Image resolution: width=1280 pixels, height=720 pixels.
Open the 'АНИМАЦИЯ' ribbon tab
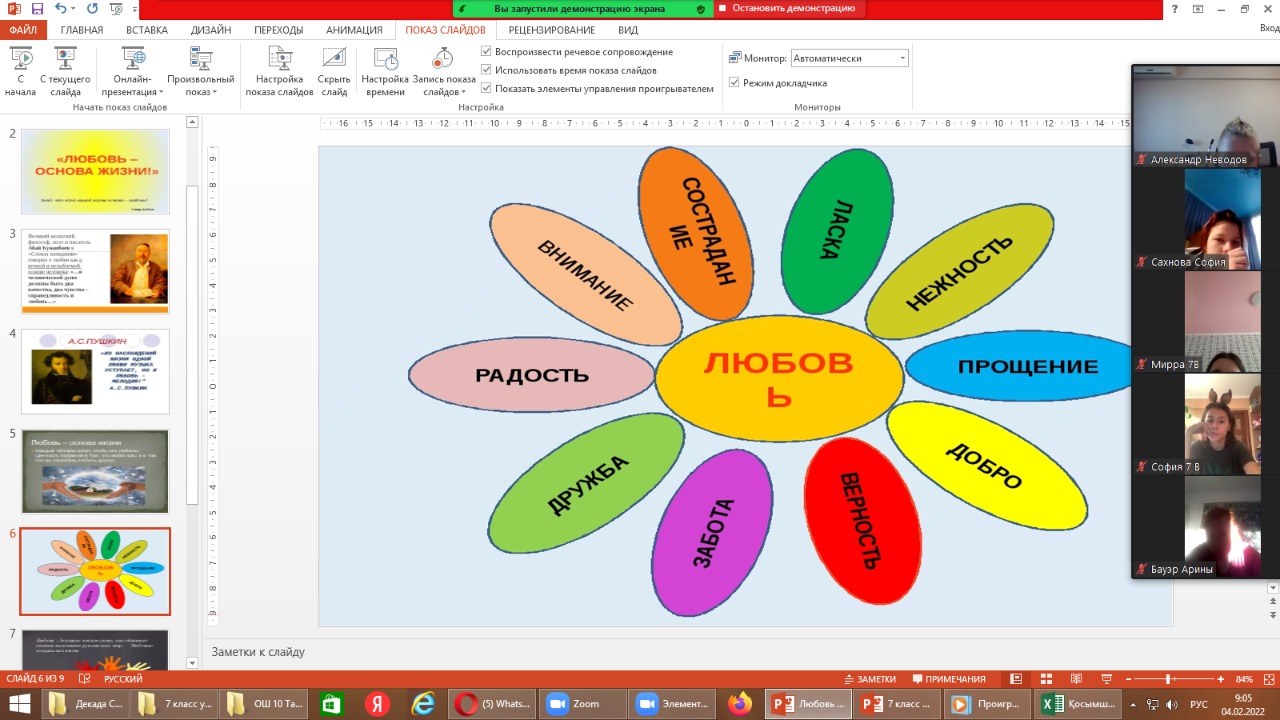(354, 30)
